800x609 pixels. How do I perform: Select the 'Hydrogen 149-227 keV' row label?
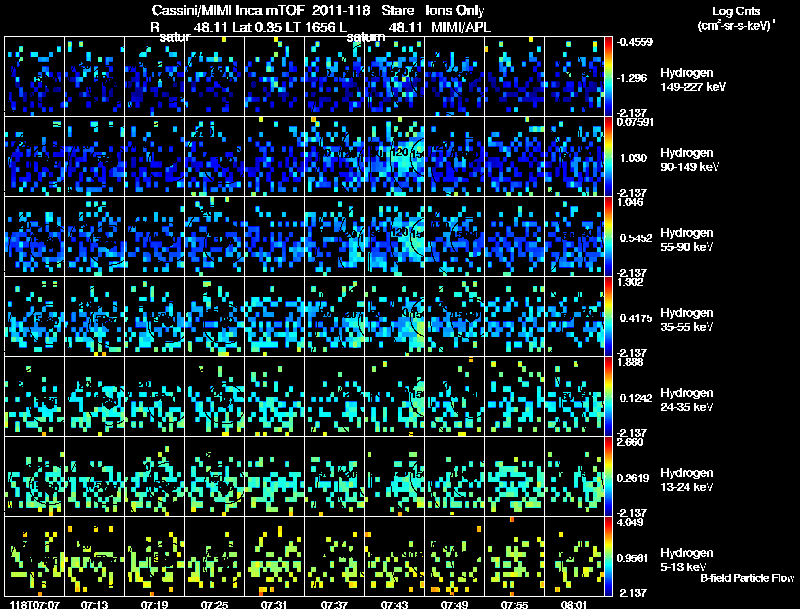[692, 80]
